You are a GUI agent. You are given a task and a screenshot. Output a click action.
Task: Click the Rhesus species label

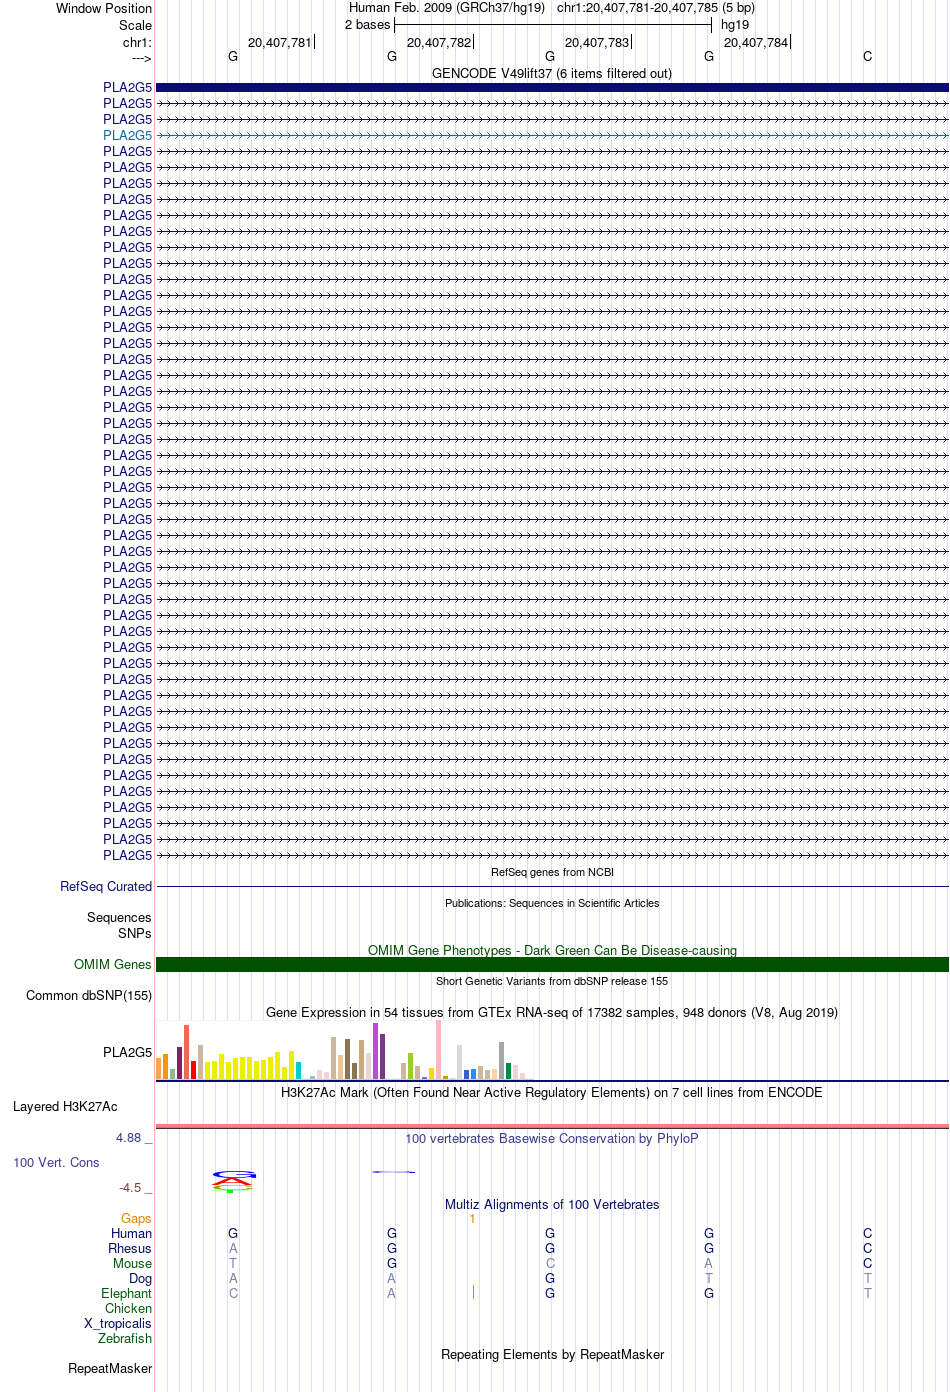pos(130,1248)
